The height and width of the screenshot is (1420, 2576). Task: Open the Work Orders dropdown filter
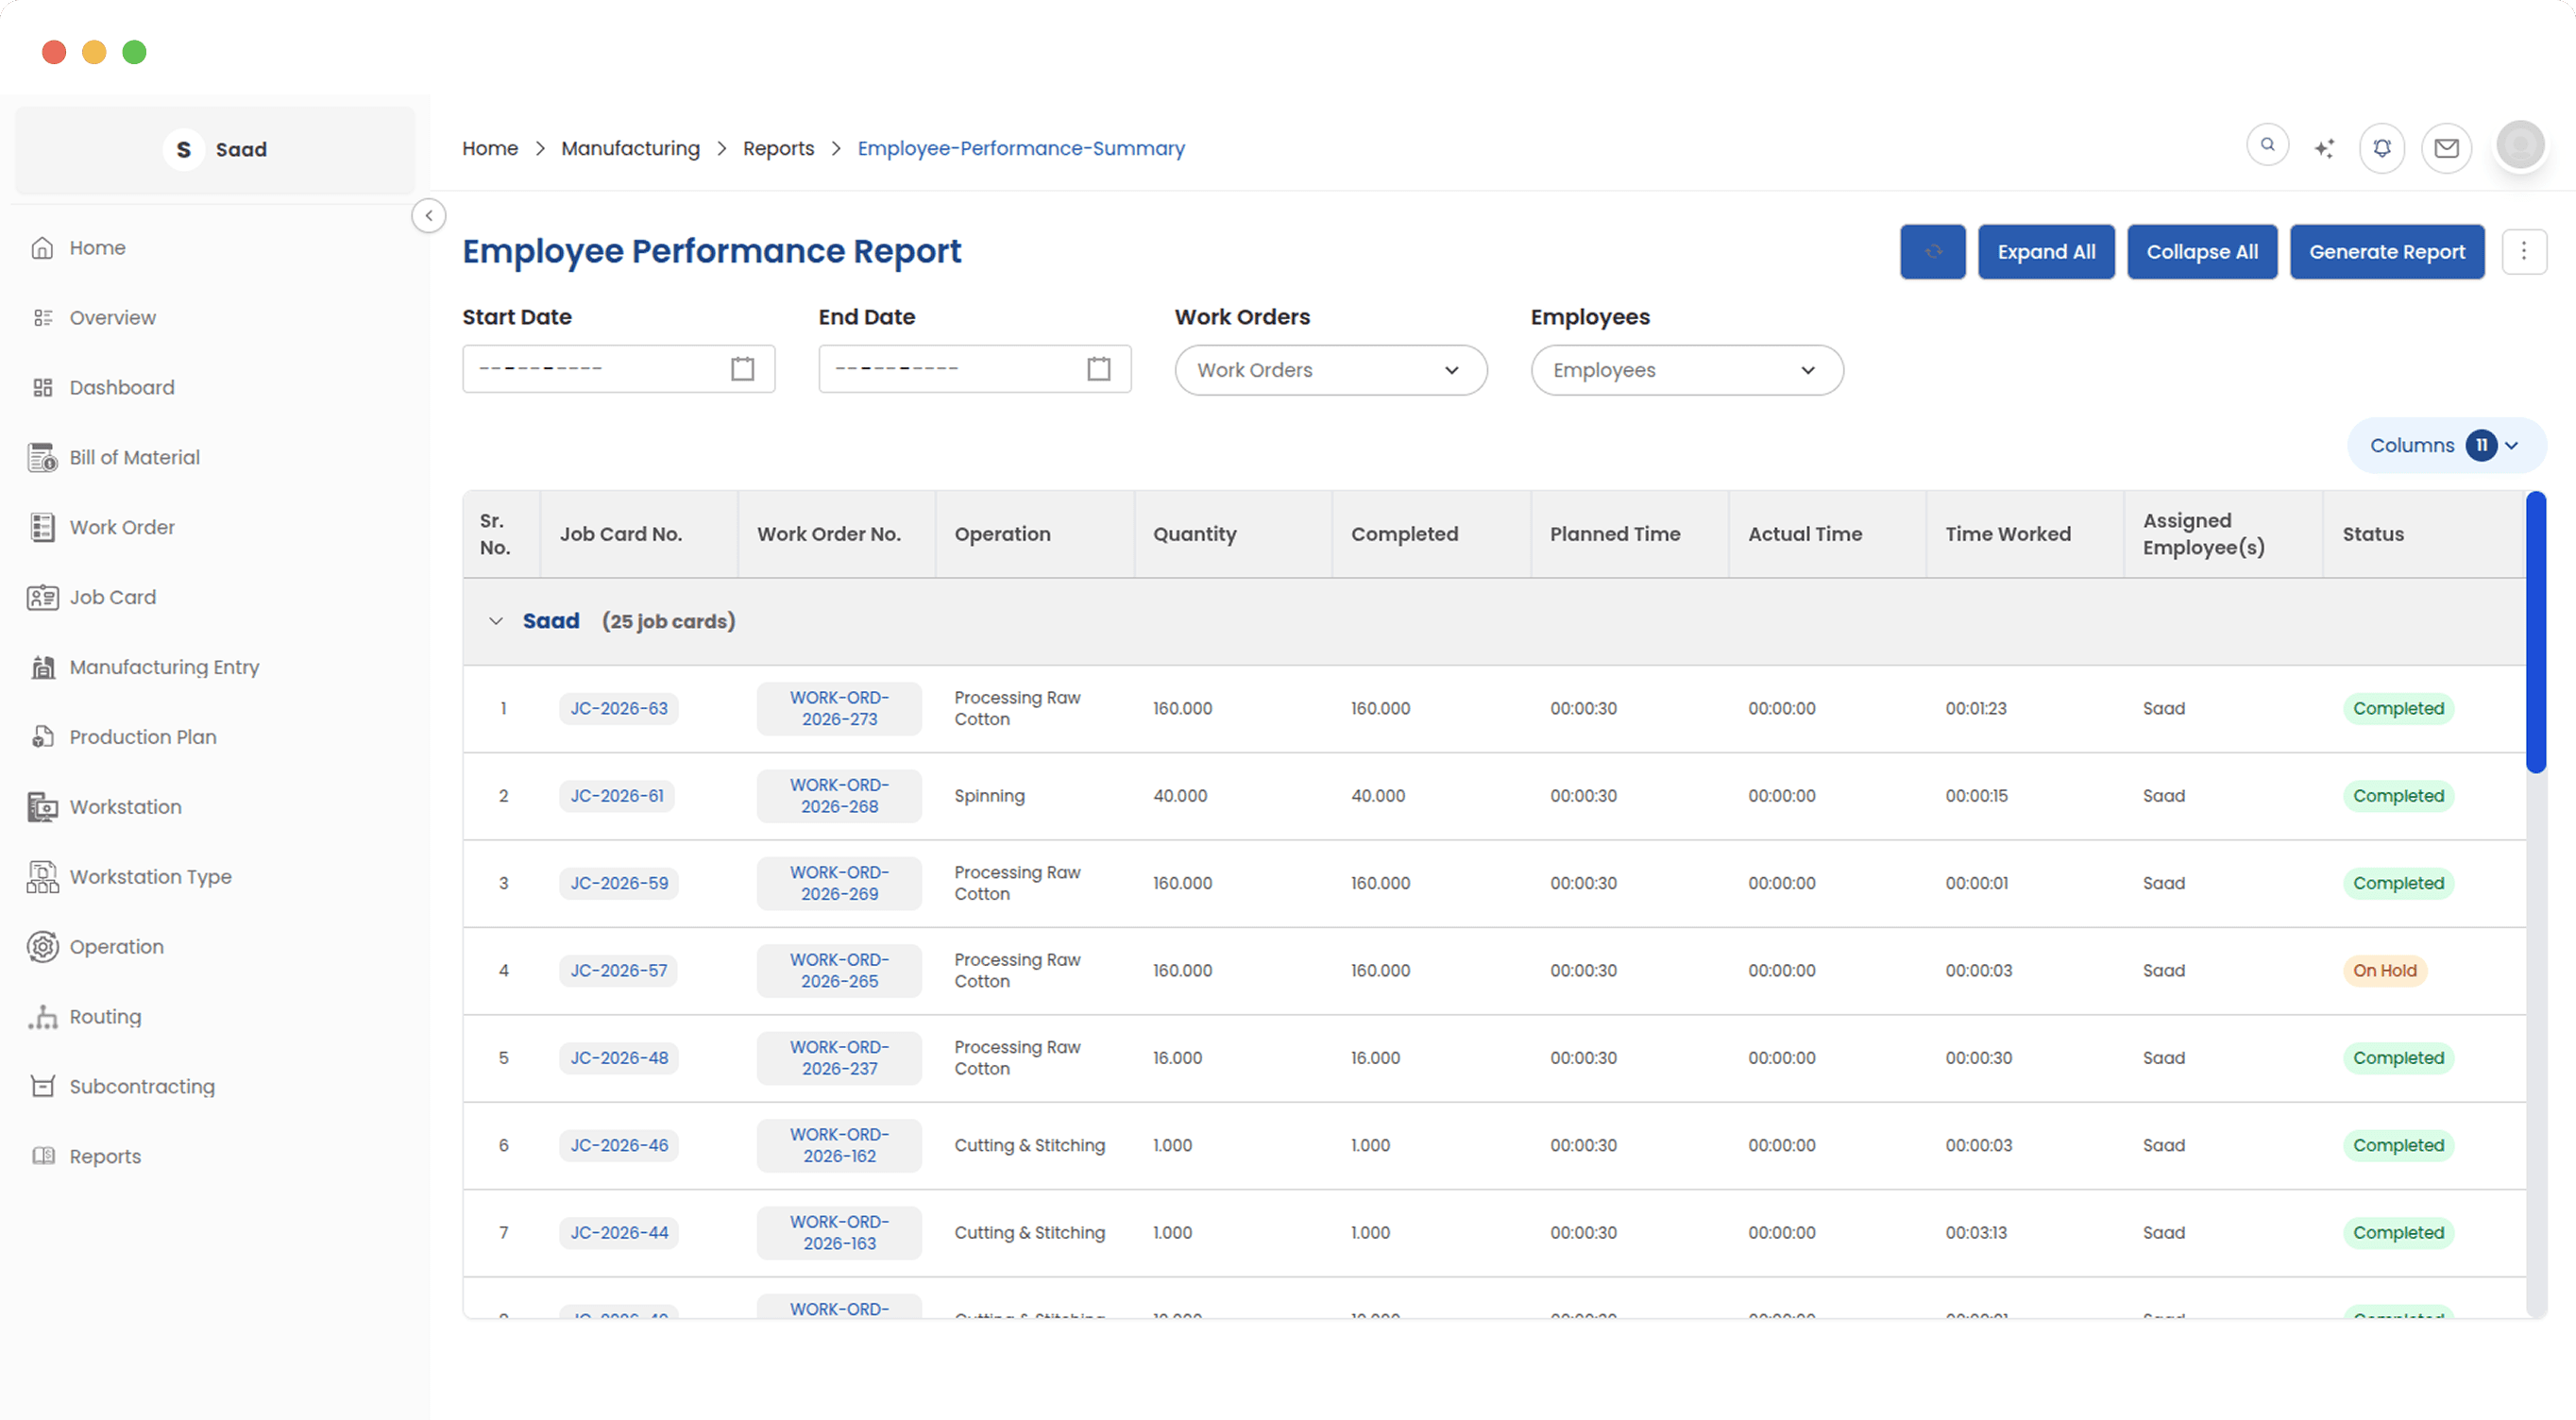pyautogui.click(x=1330, y=370)
